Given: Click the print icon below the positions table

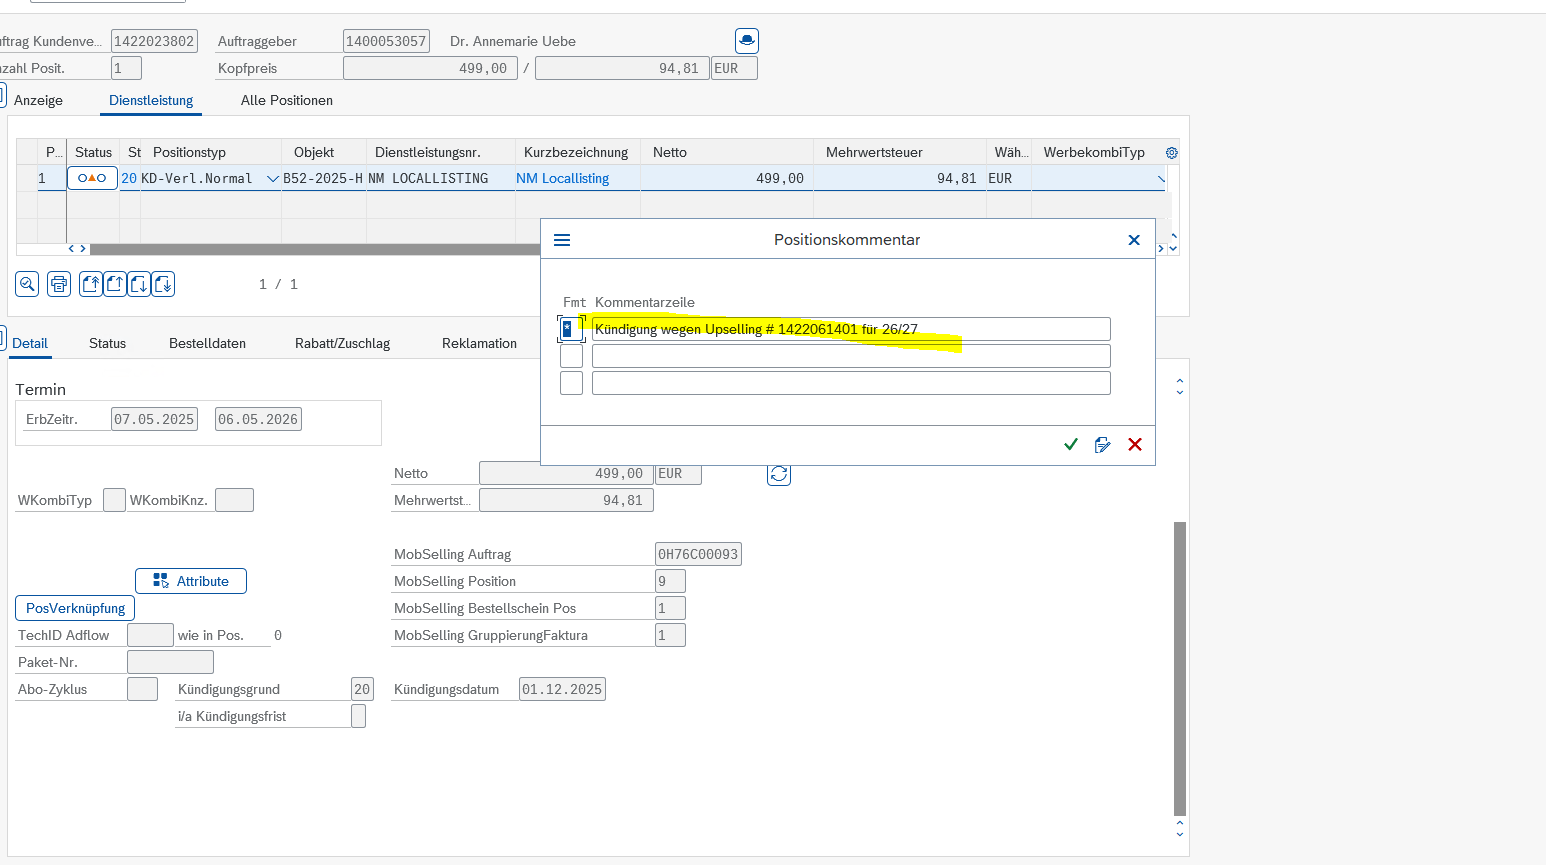Looking at the screenshot, I should click(59, 284).
